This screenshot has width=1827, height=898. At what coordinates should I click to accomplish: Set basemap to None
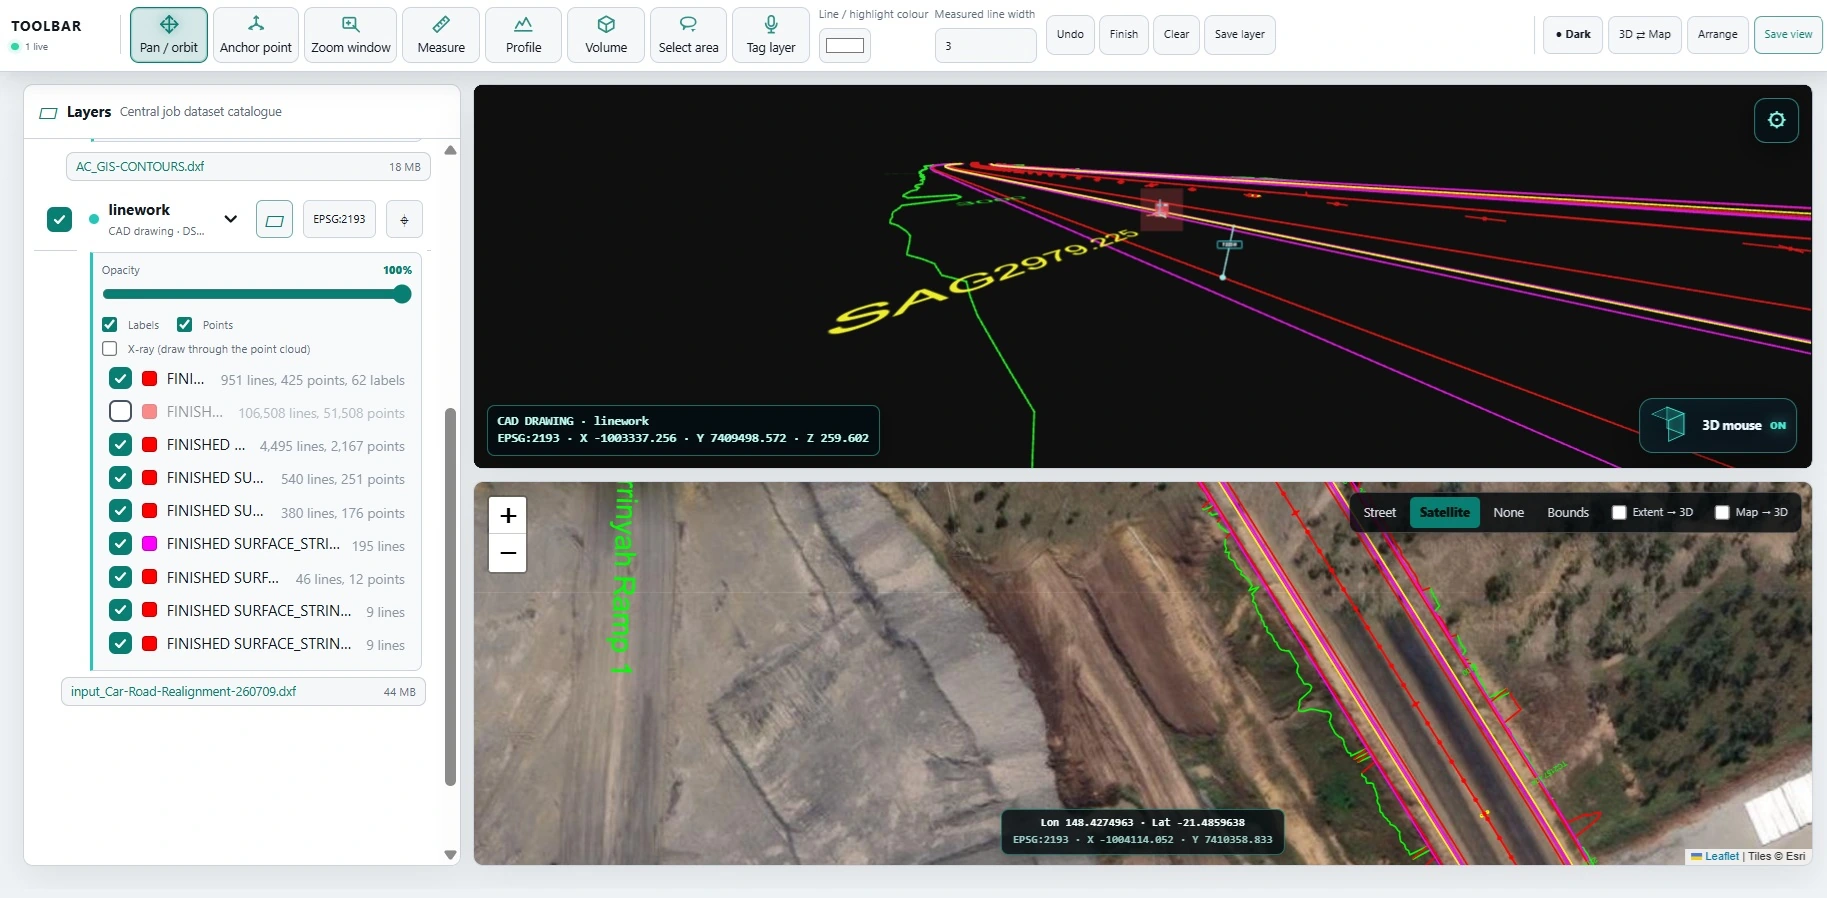[1508, 512]
